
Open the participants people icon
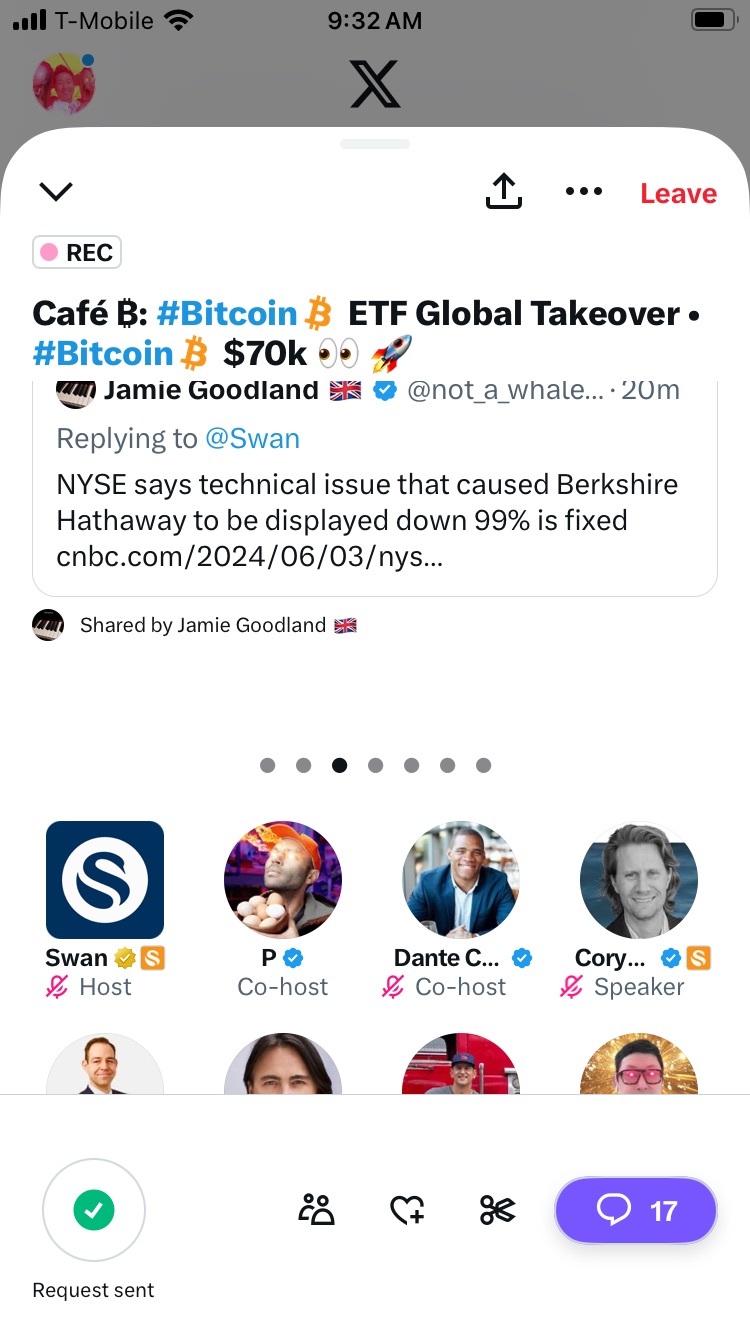coord(317,1210)
